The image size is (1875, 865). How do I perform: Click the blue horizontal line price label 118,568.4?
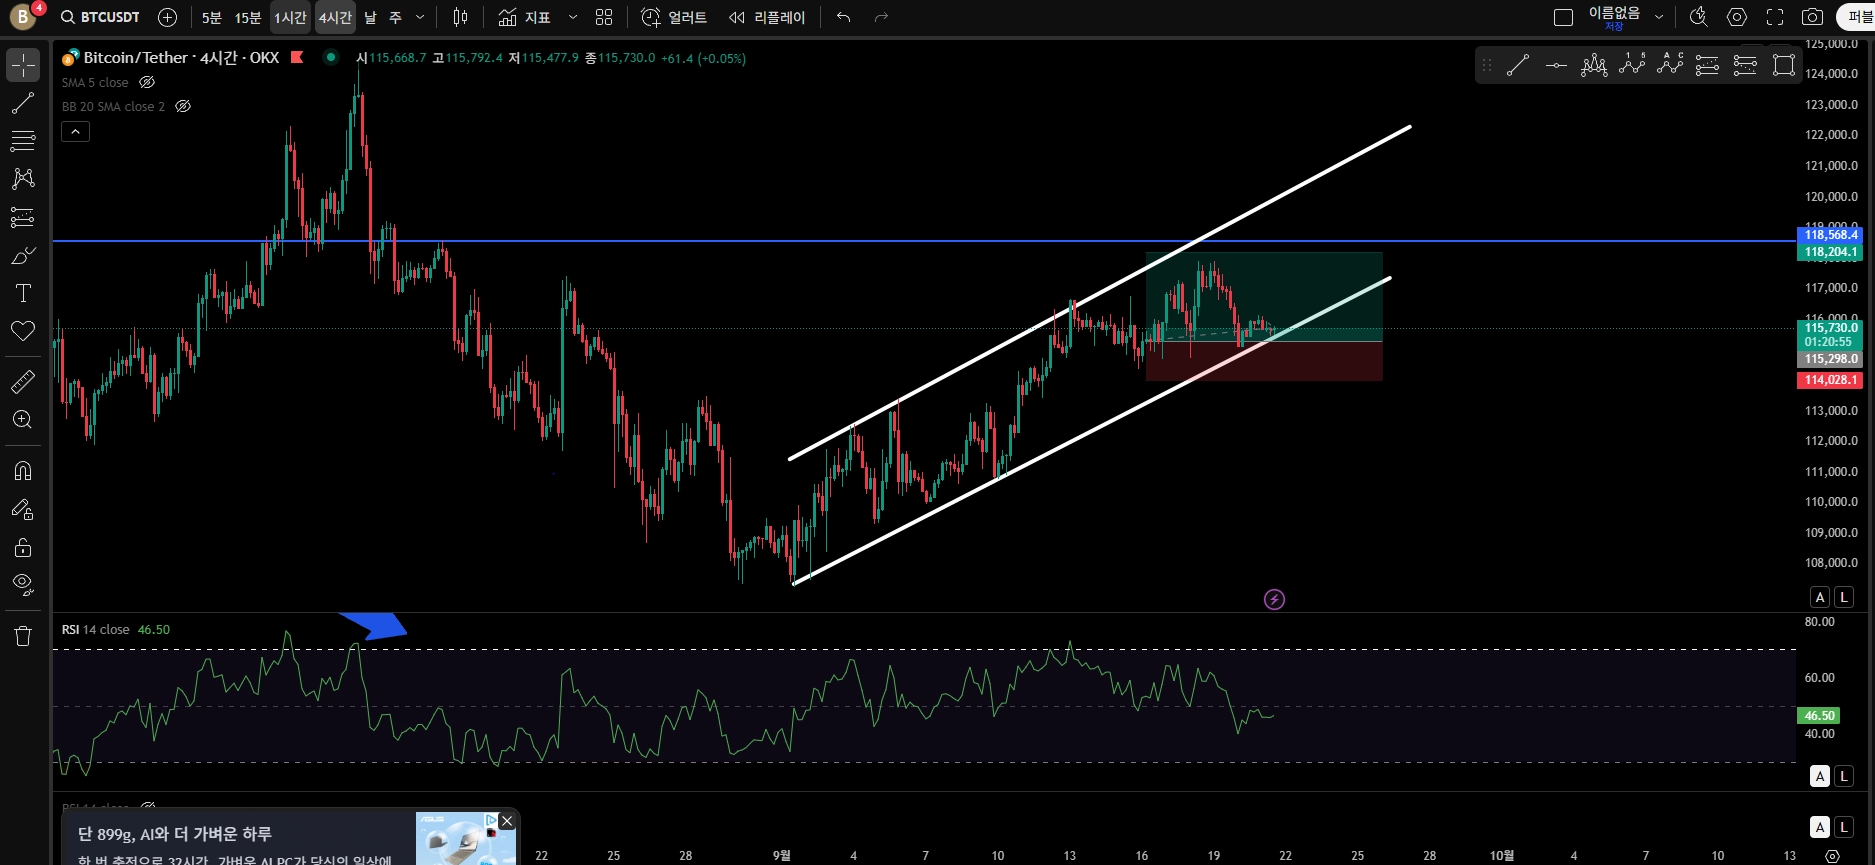click(1831, 235)
